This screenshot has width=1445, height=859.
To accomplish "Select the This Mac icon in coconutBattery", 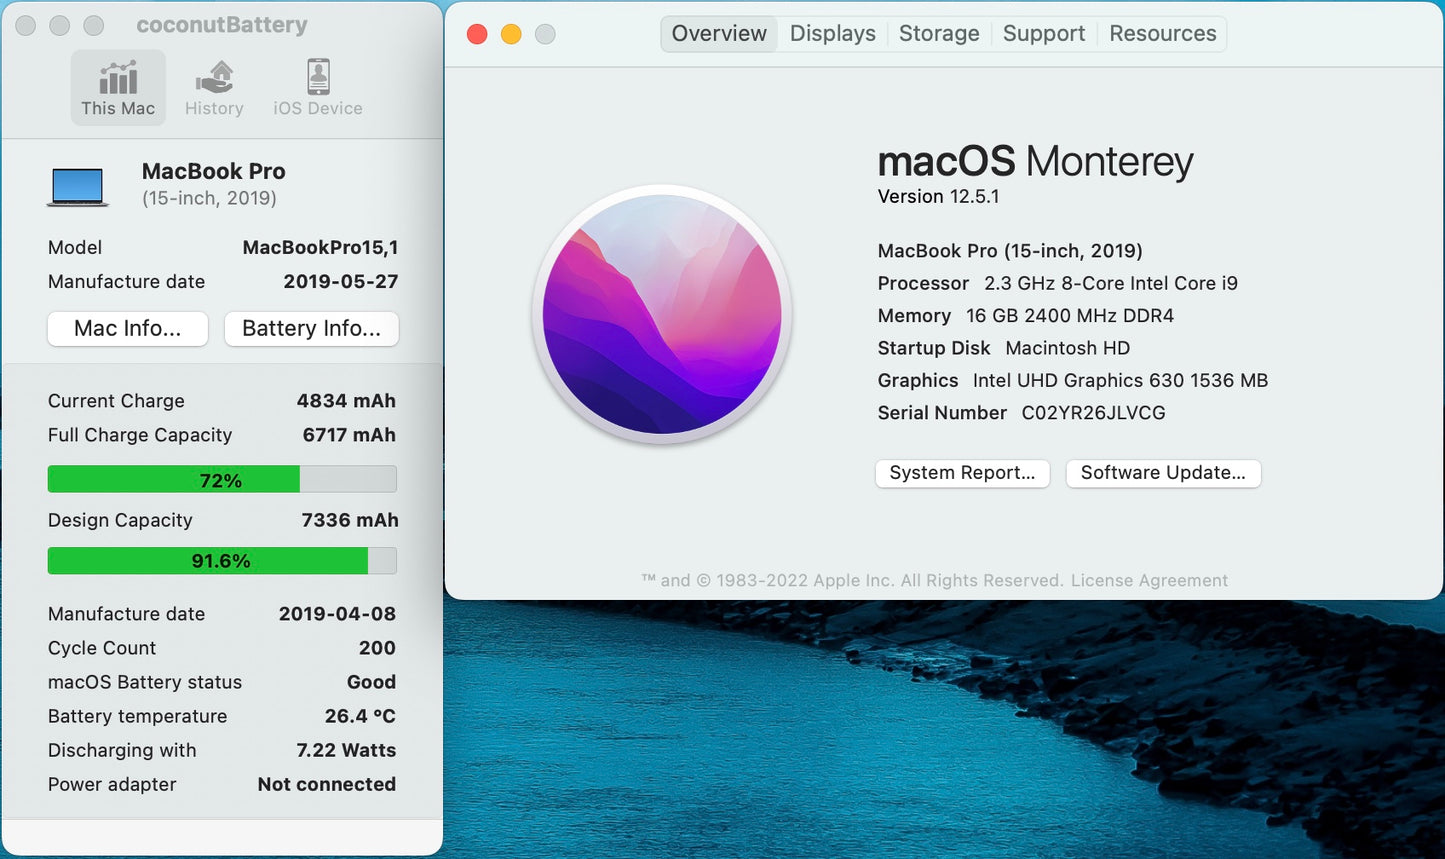I will point(118,87).
